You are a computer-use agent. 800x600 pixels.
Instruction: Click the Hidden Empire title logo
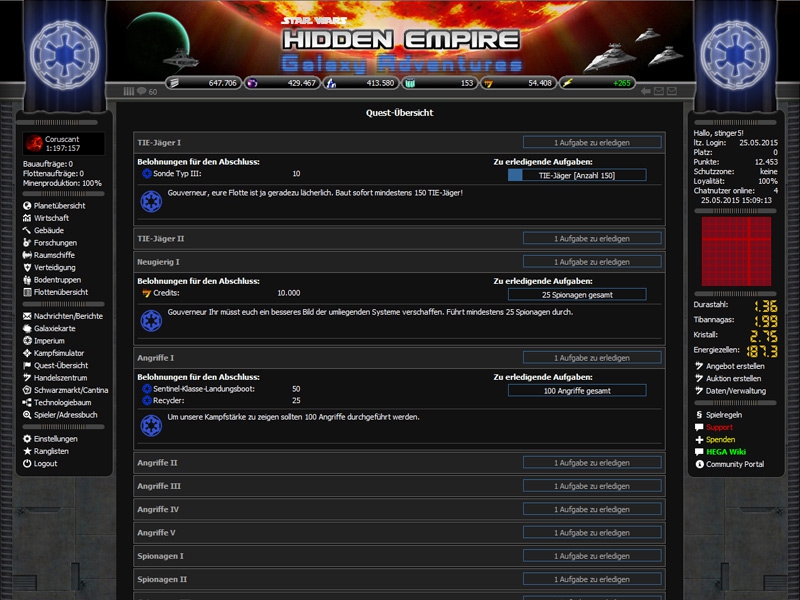point(402,40)
